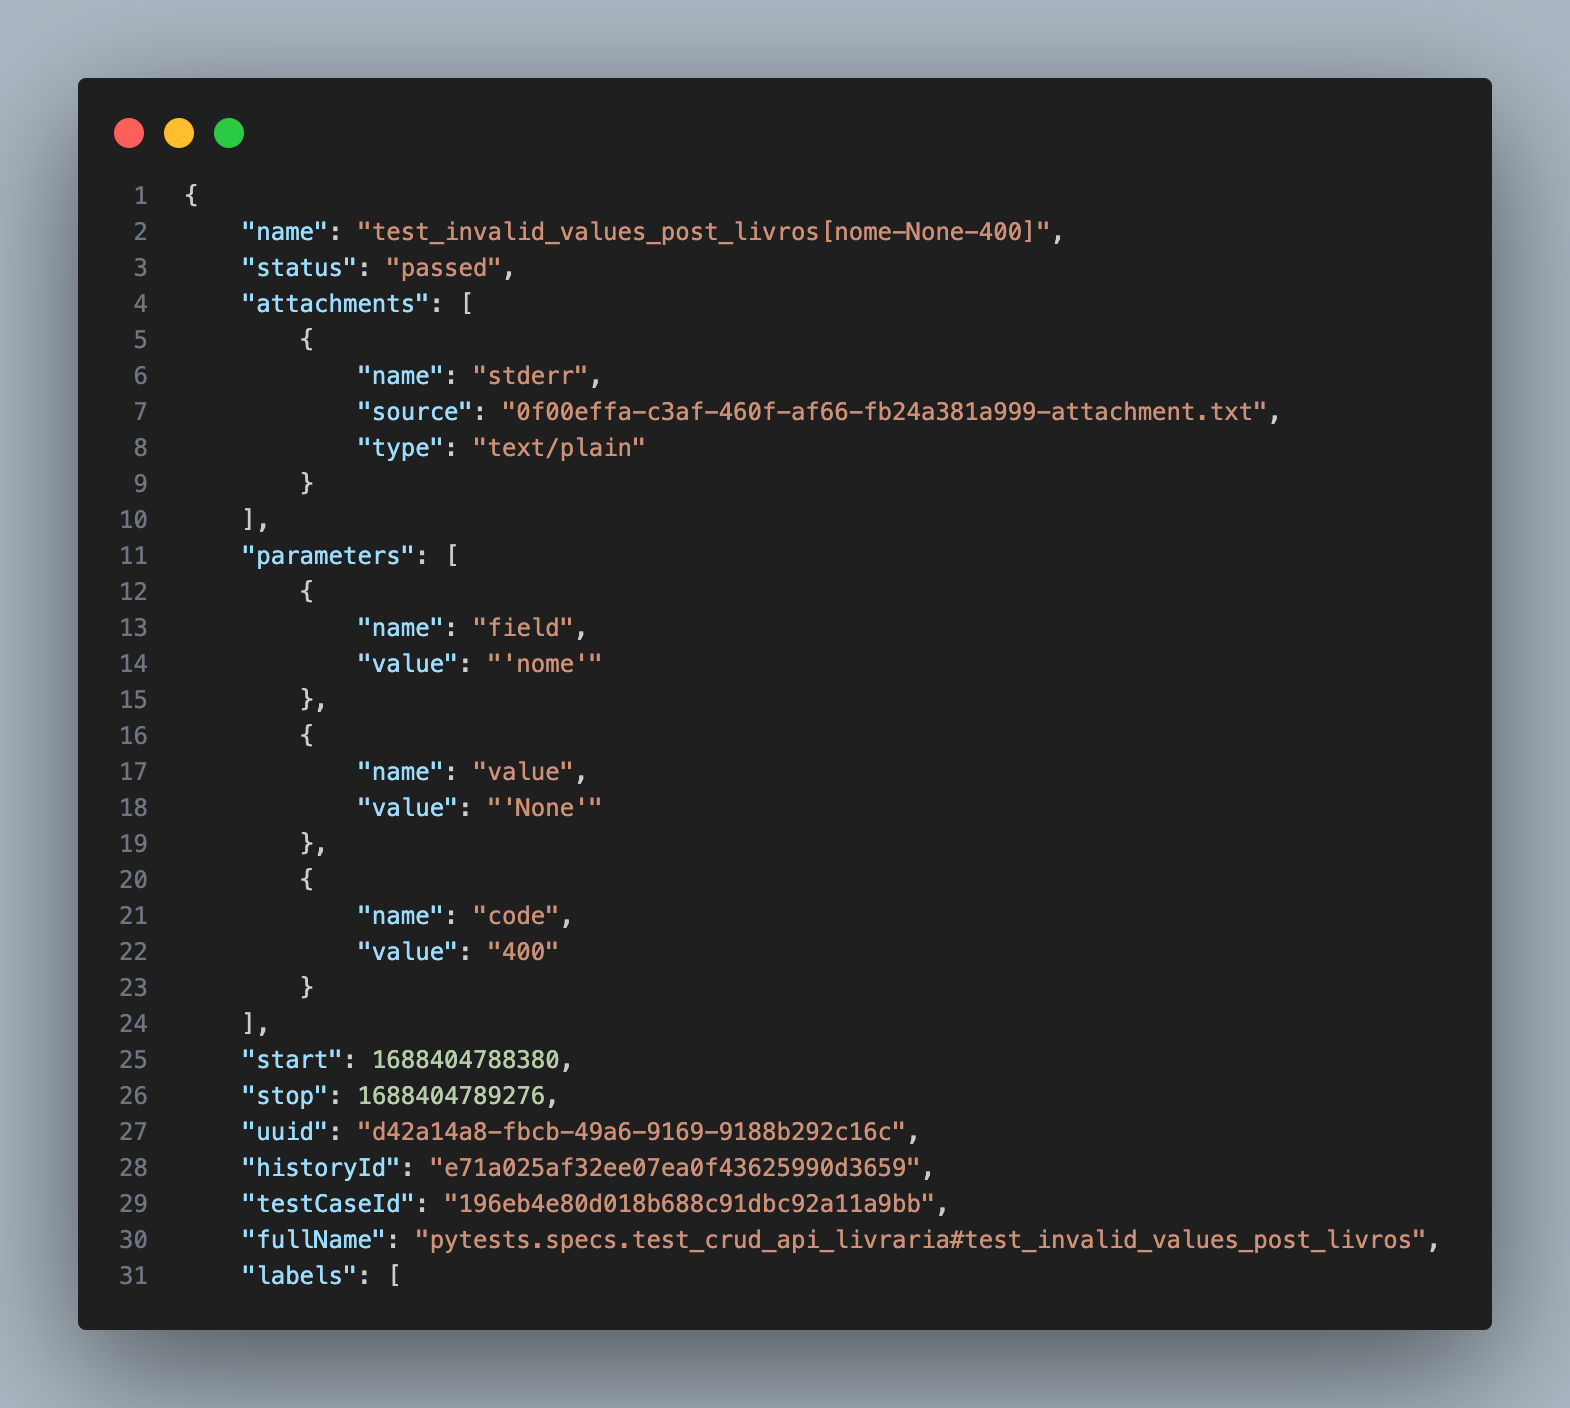Click the stop timestamp 1688404789276
The width and height of the screenshot is (1570, 1408).
tap(451, 1096)
